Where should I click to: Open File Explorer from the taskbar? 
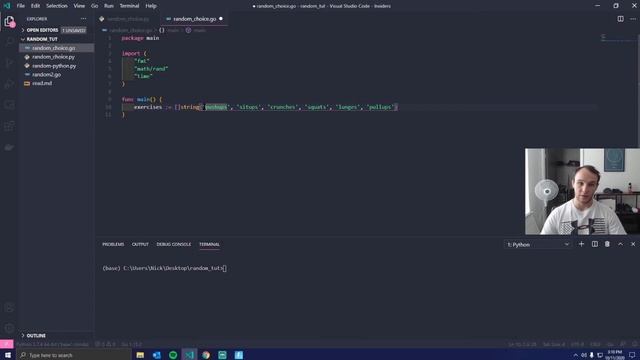click(140, 355)
